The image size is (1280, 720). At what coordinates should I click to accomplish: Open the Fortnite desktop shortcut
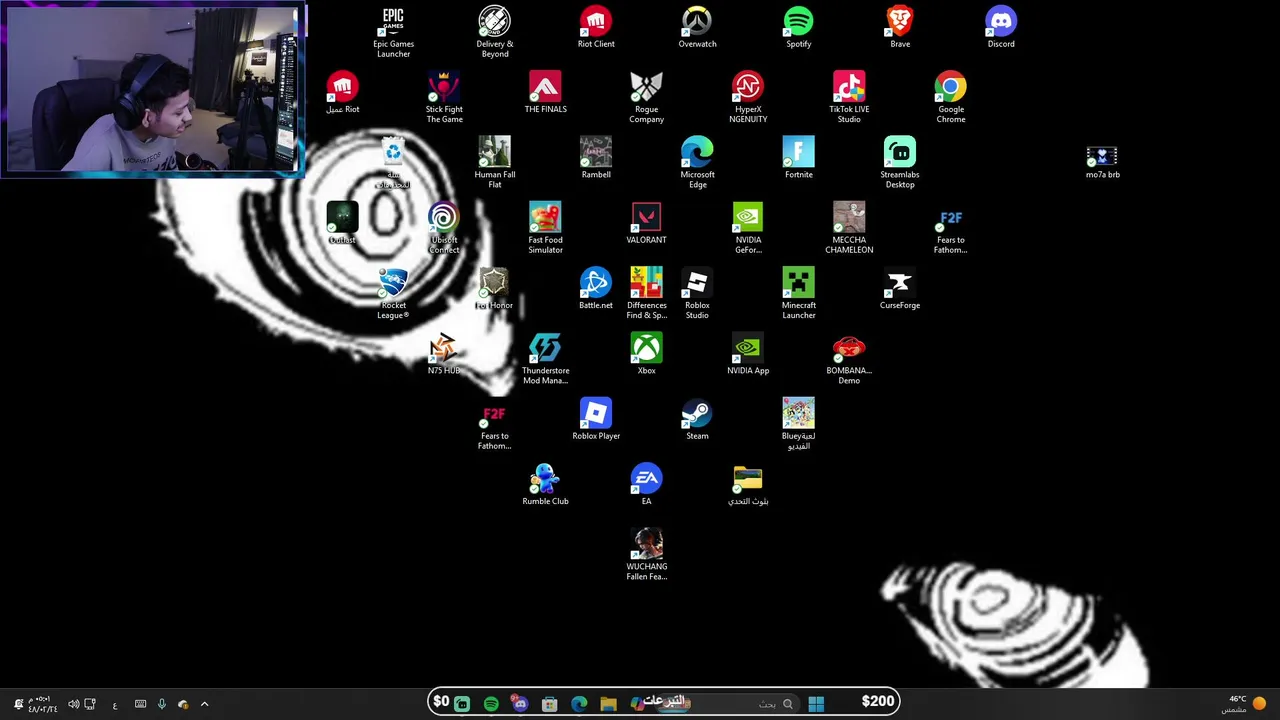[x=798, y=158]
